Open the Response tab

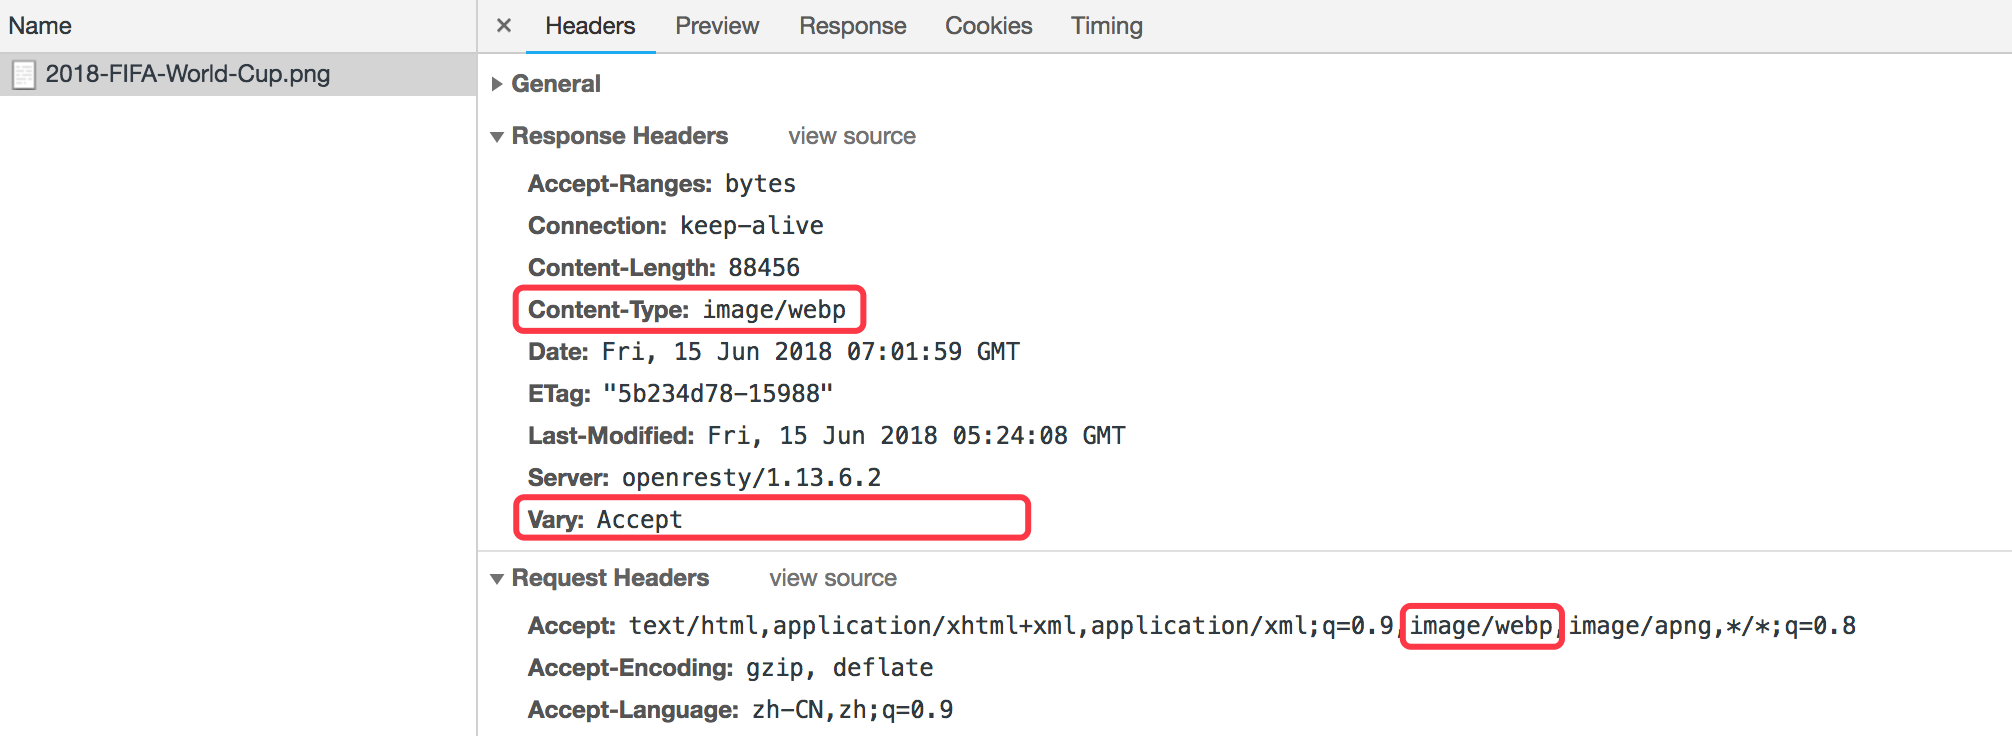pos(852,26)
